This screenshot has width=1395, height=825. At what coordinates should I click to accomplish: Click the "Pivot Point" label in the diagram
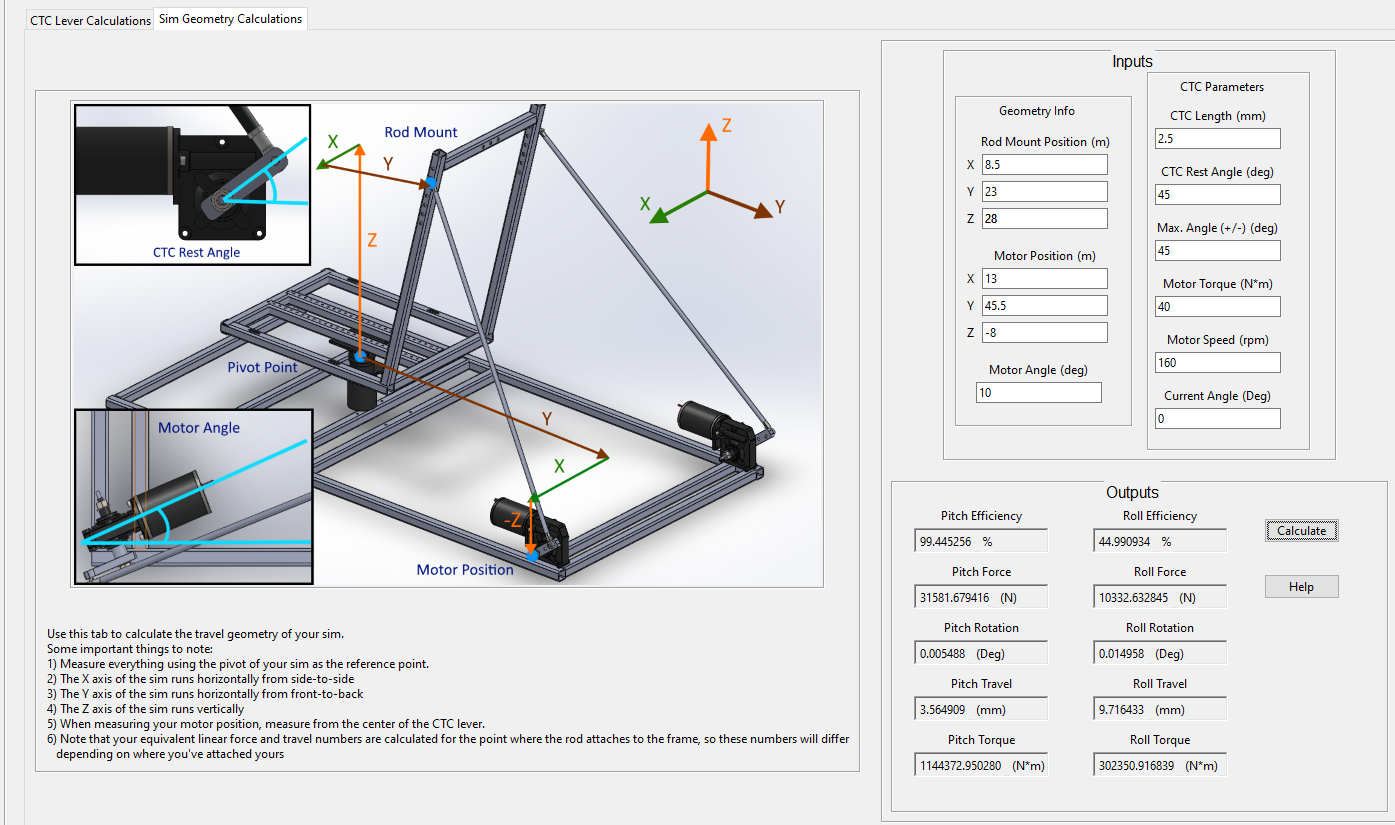(262, 367)
